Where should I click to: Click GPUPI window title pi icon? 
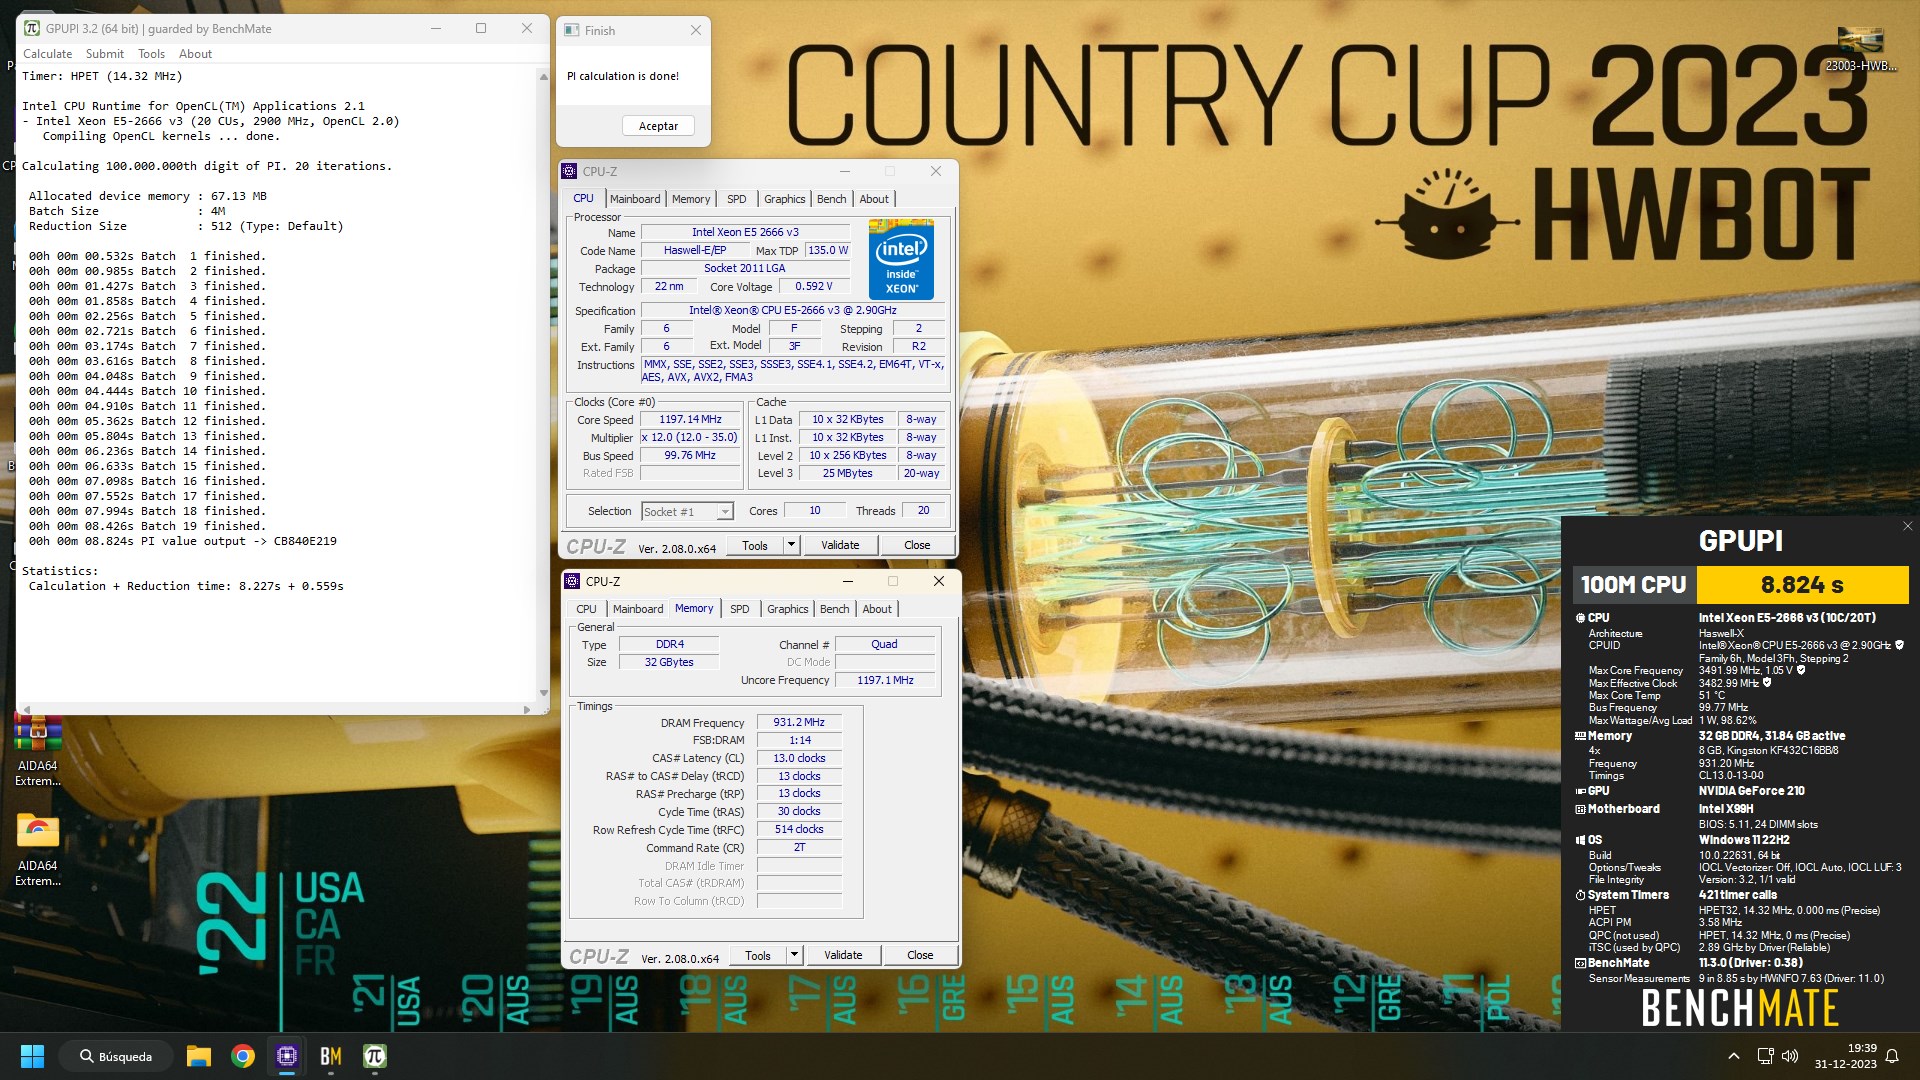pyautogui.click(x=32, y=28)
